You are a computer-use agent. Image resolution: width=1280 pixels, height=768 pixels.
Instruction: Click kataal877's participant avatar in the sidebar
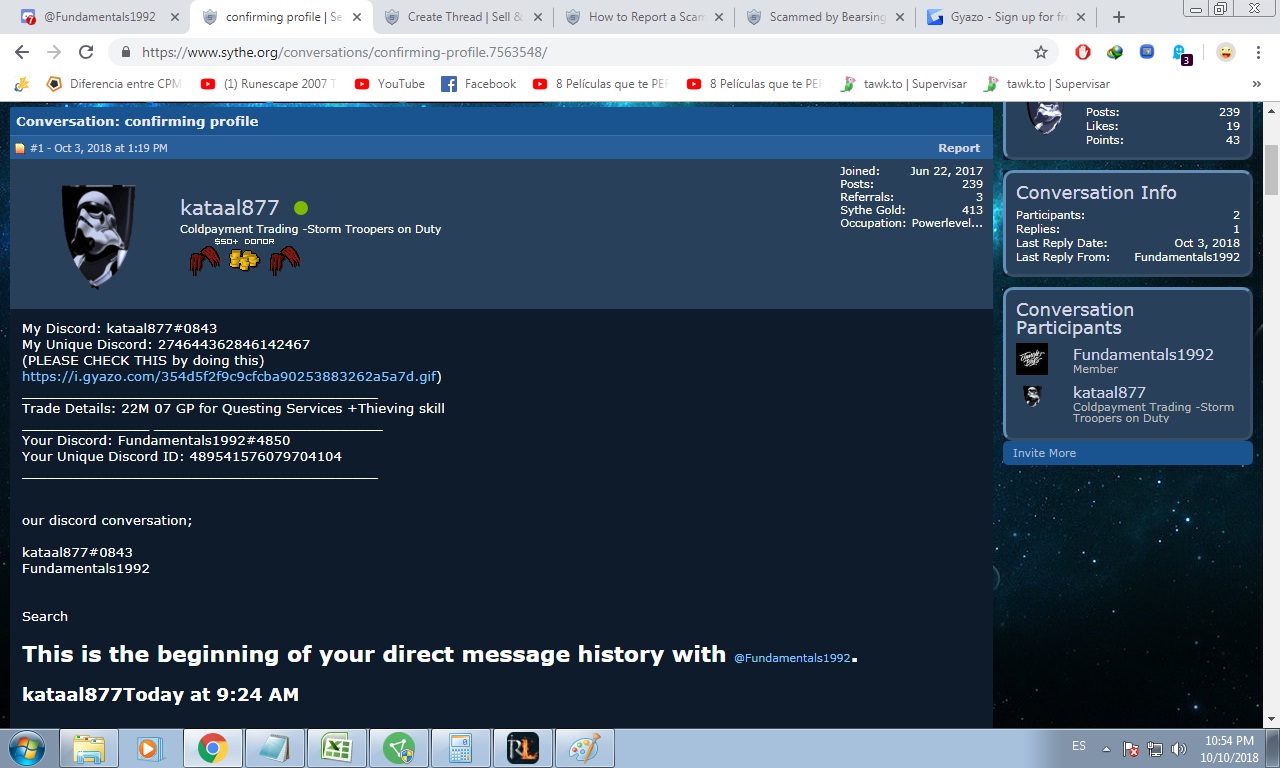point(1032,397)
